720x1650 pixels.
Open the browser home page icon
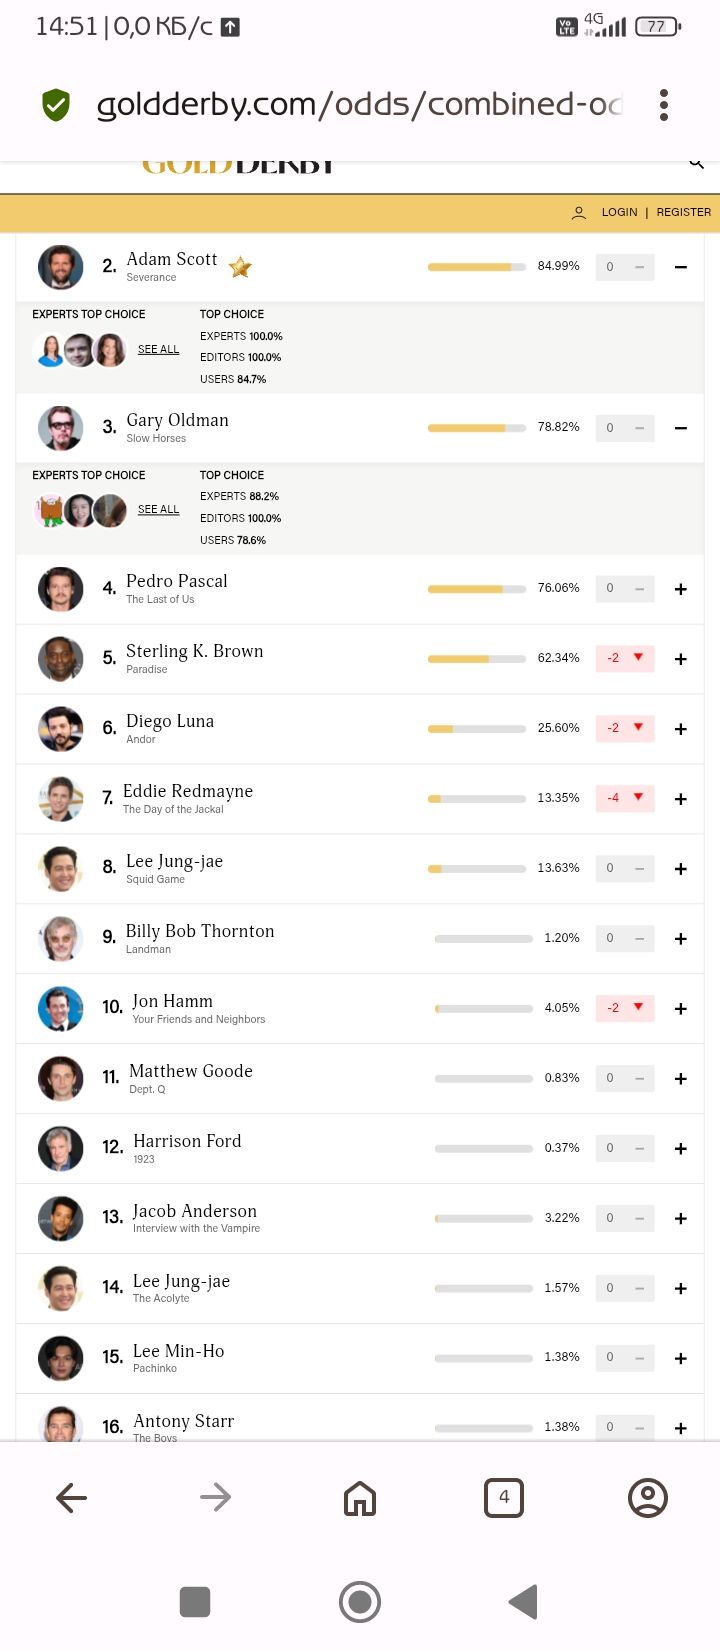(360, 1497)
